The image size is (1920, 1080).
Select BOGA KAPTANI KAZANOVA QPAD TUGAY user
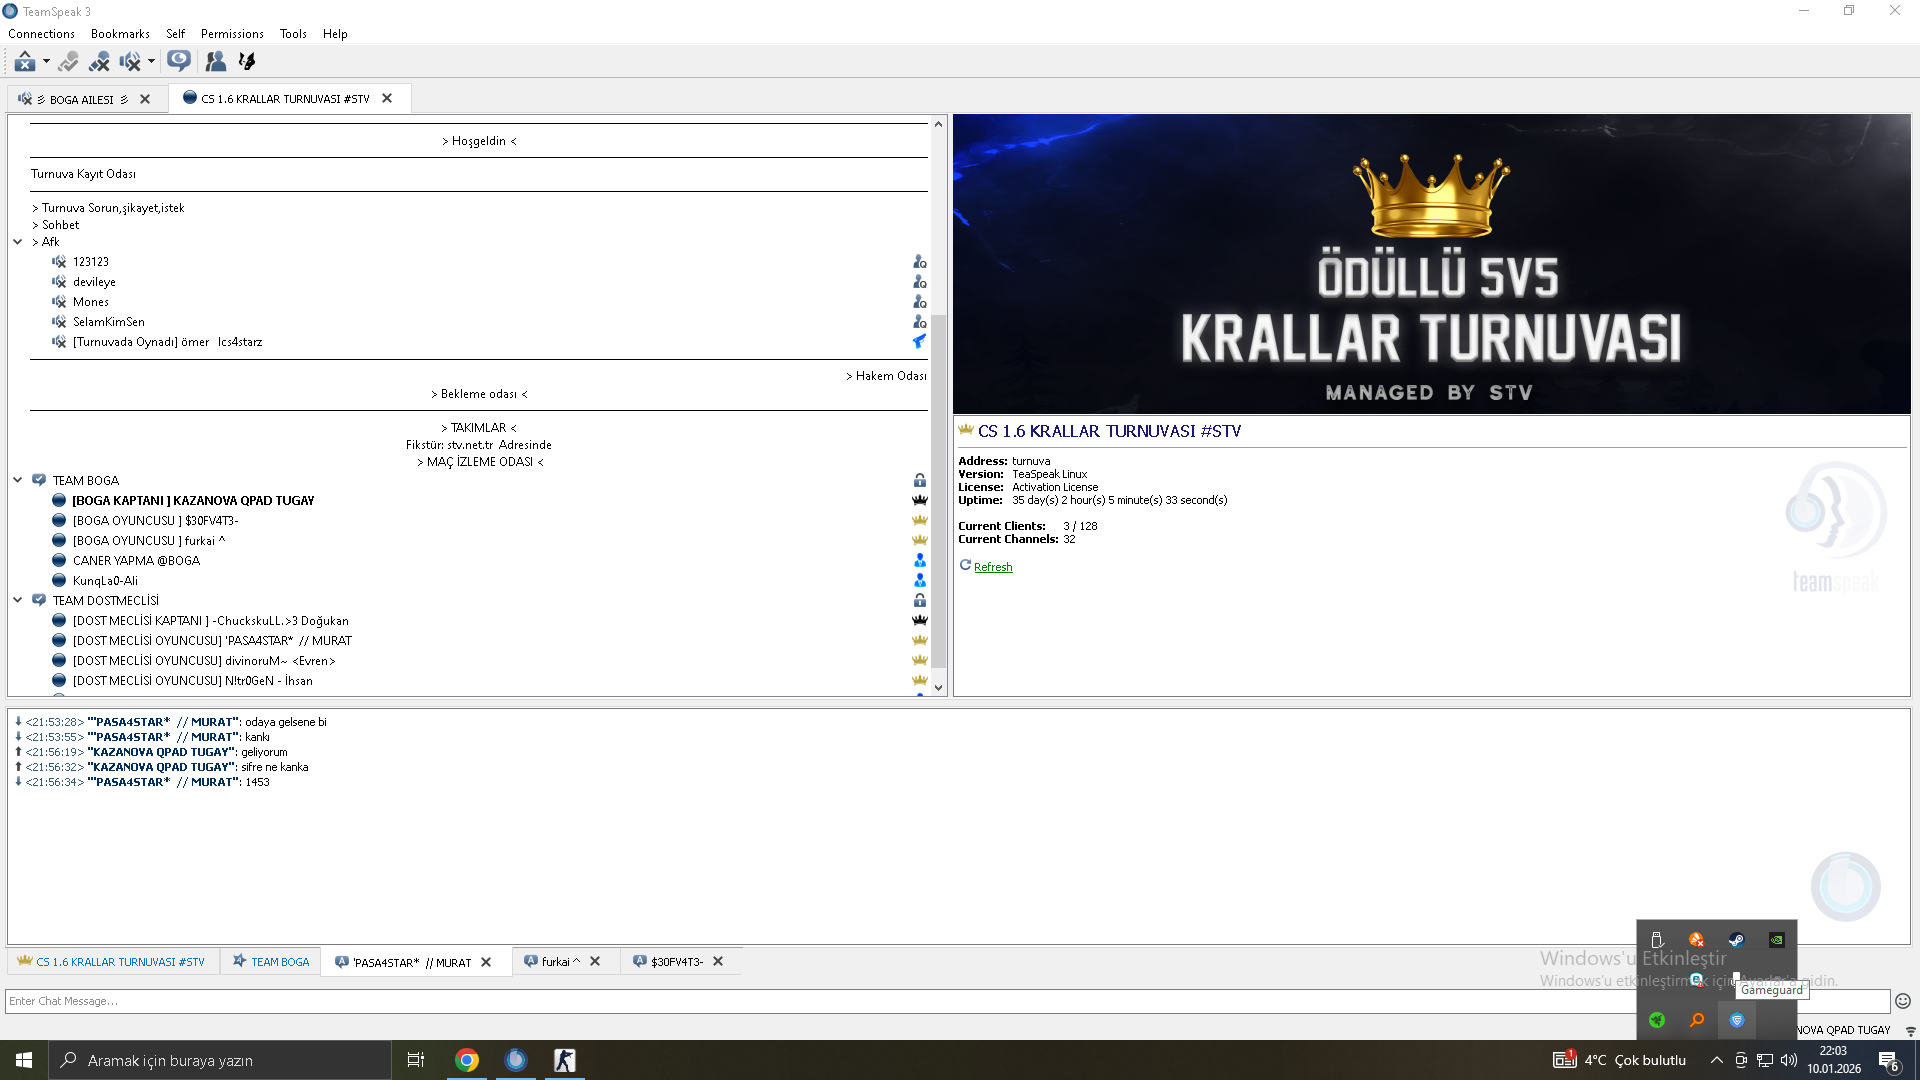pyautogui.click(x=193, y=501)
